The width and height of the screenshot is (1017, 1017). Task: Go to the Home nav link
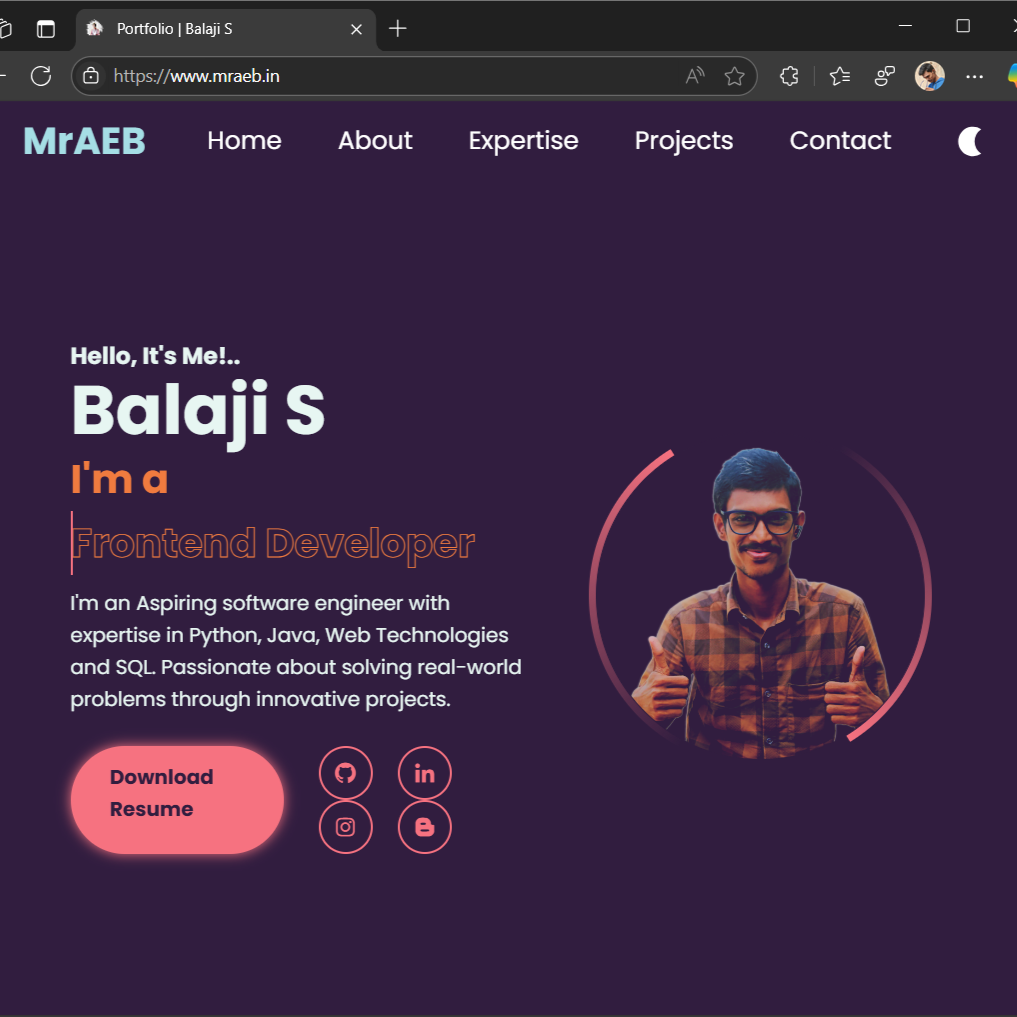tap(244, 141)
